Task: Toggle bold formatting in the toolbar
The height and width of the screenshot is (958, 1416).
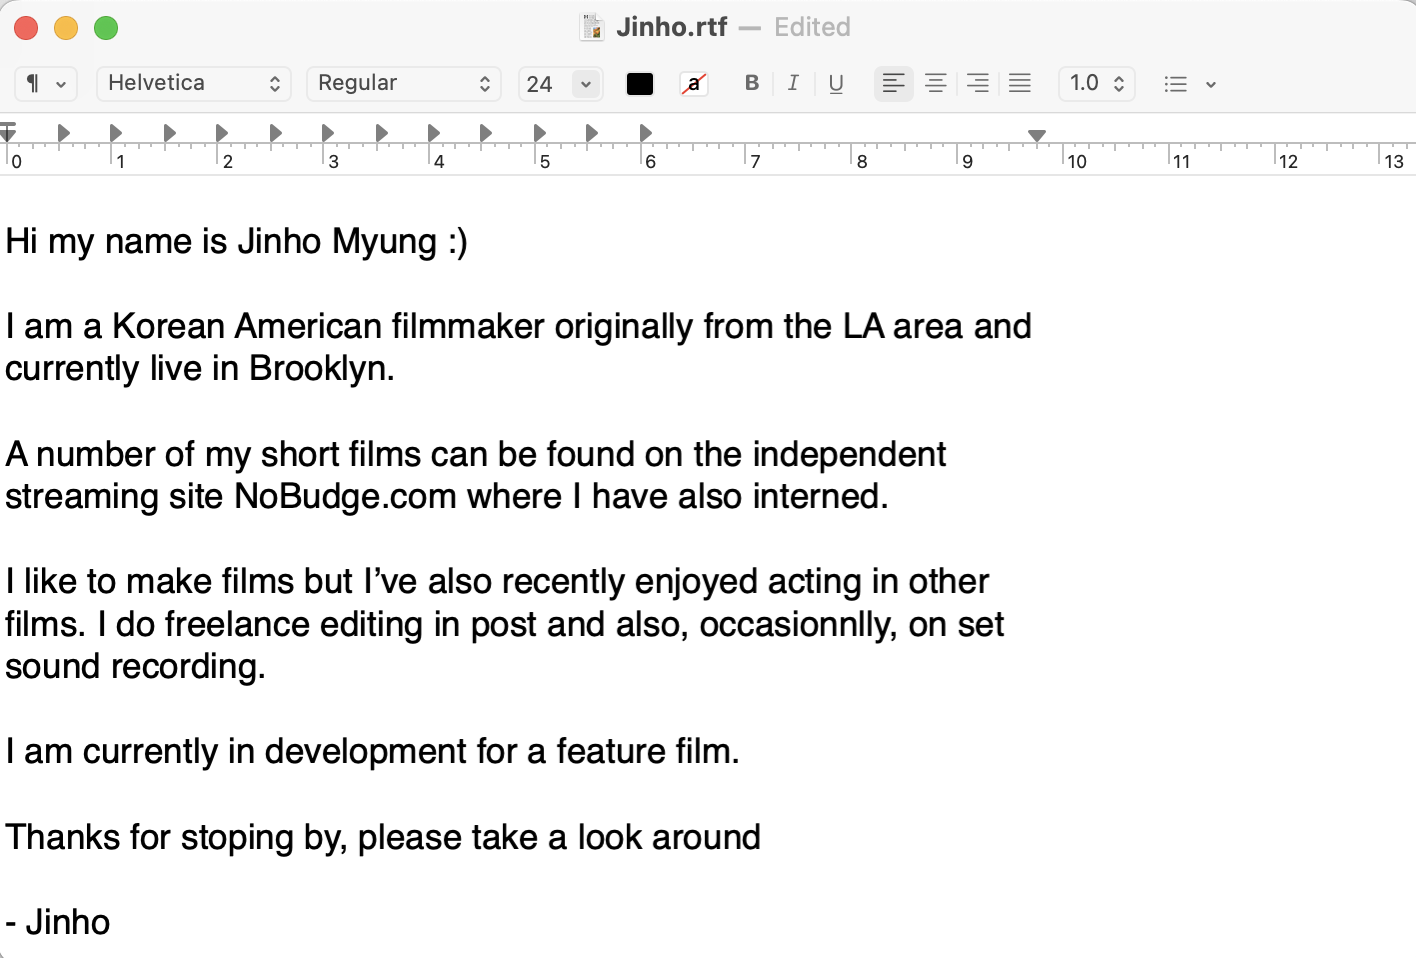Action: 752,83
